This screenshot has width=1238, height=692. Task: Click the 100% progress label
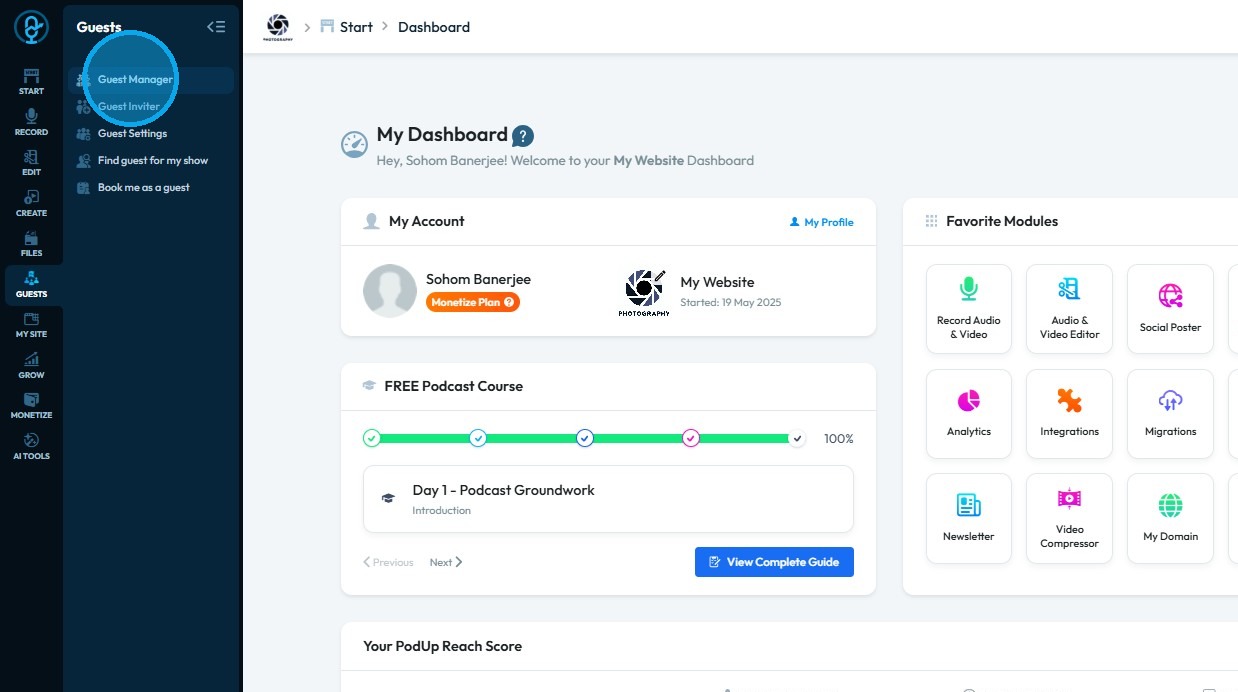[x=839, y=439]
